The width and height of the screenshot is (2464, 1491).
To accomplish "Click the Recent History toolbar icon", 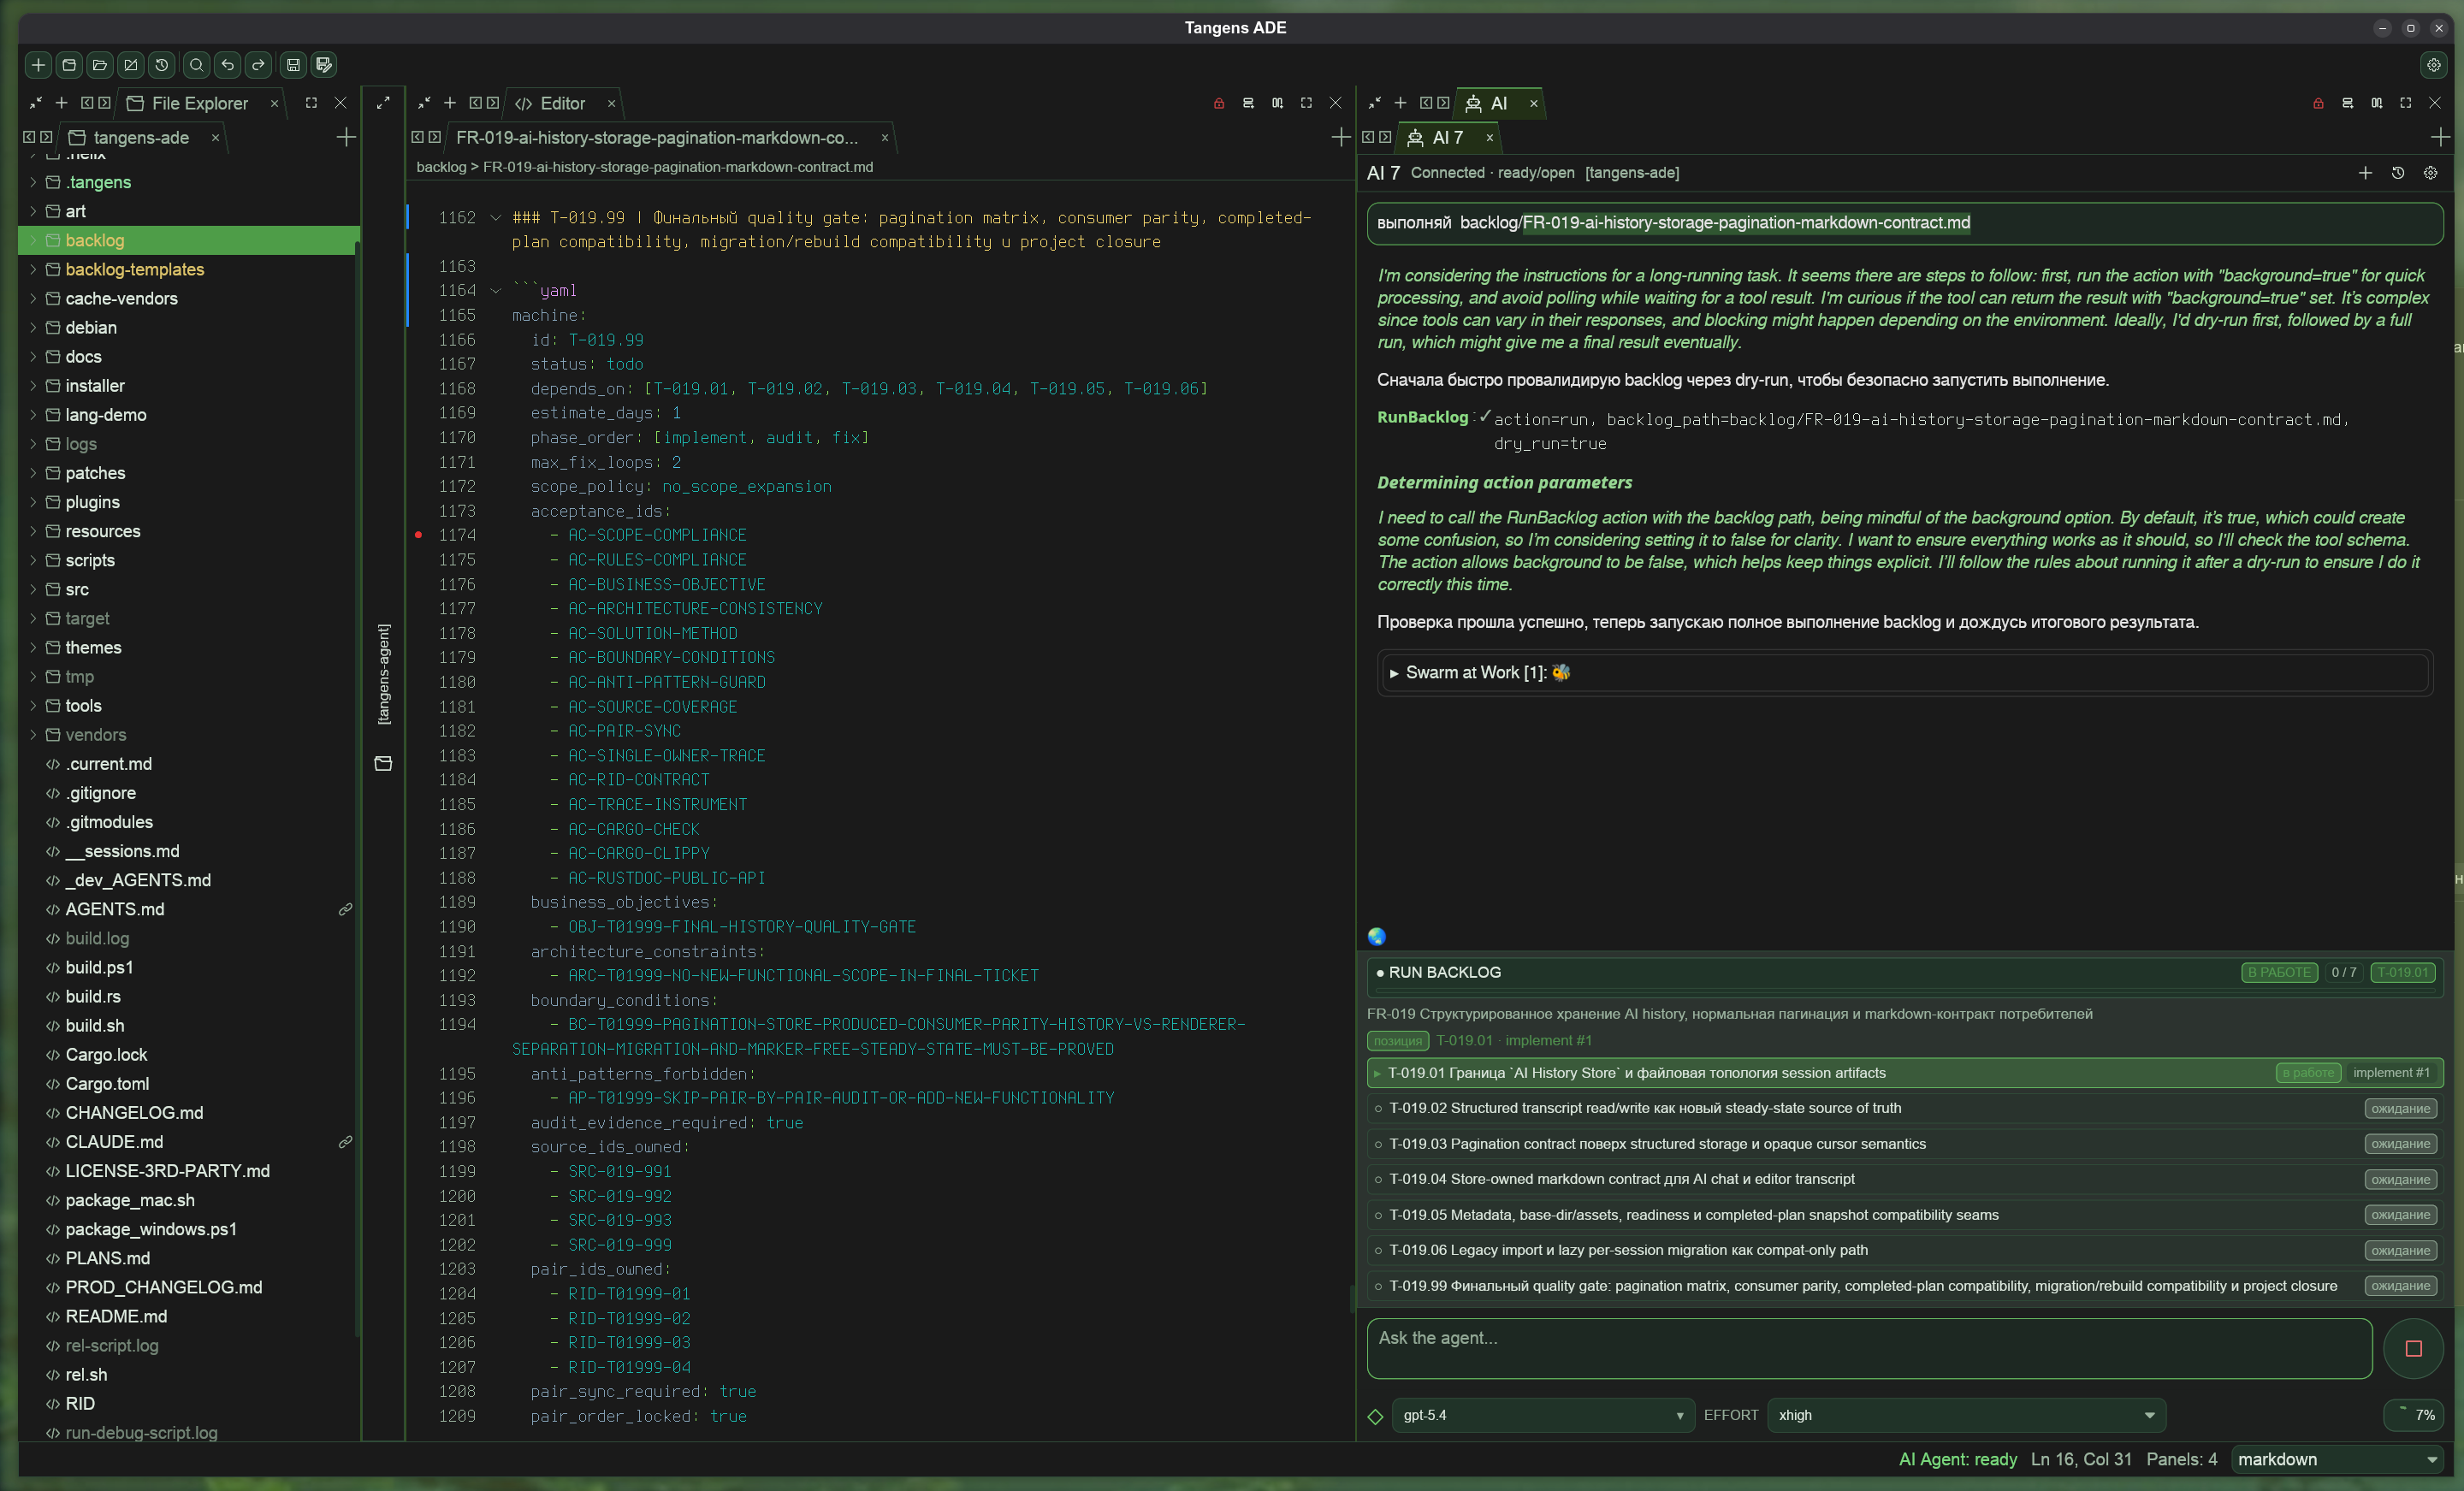I will [162, 65].
